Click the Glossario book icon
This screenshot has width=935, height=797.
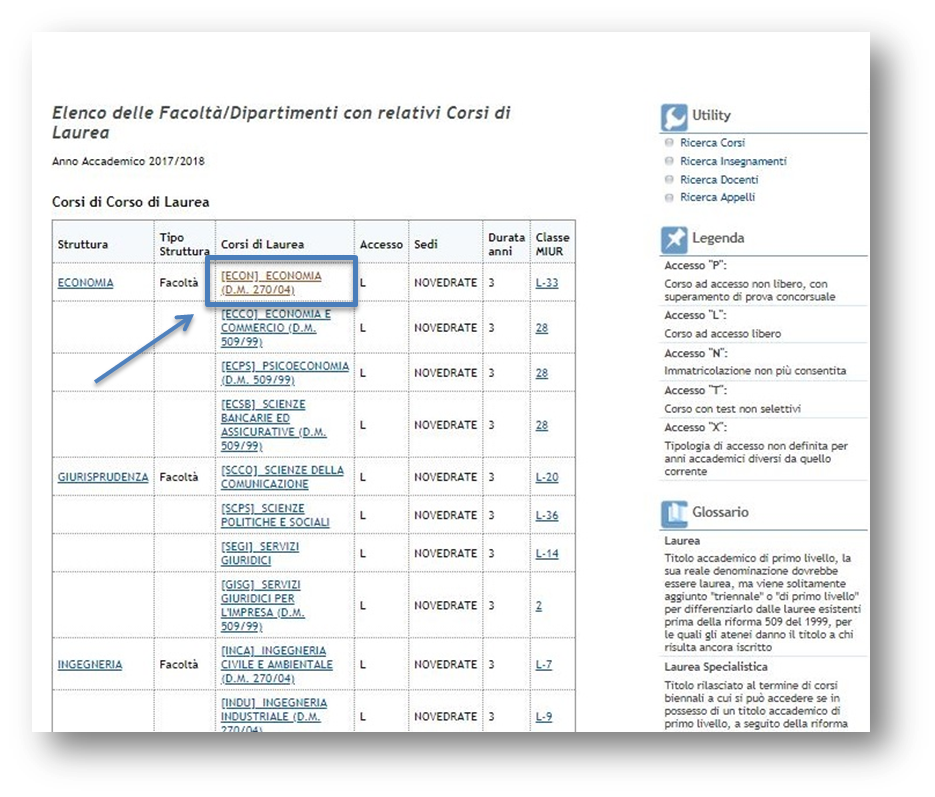(x=674, y=514)
